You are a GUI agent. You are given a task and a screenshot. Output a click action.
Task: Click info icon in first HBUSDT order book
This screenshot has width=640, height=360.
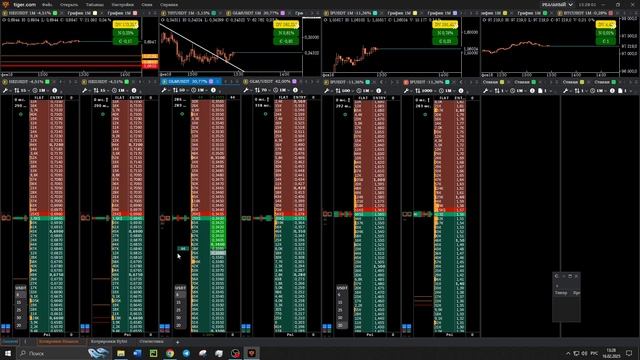(x=54, y=90)
